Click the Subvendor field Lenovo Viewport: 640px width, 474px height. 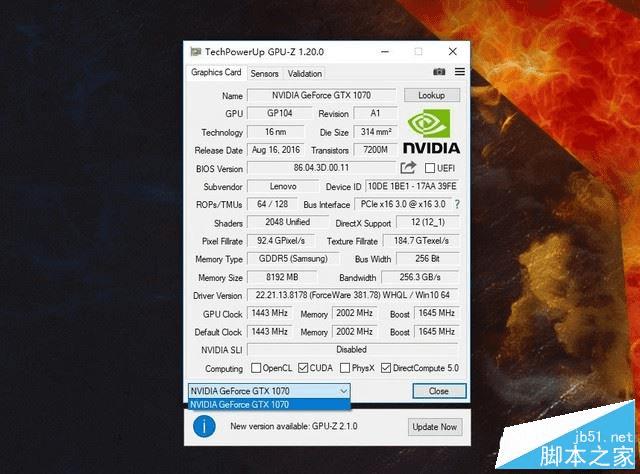pyautogui.click(x=283, y=187)
